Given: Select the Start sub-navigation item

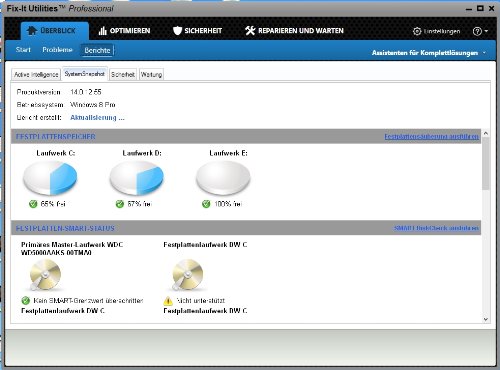Looking at the screenshot, I should (x=23, y=50).
